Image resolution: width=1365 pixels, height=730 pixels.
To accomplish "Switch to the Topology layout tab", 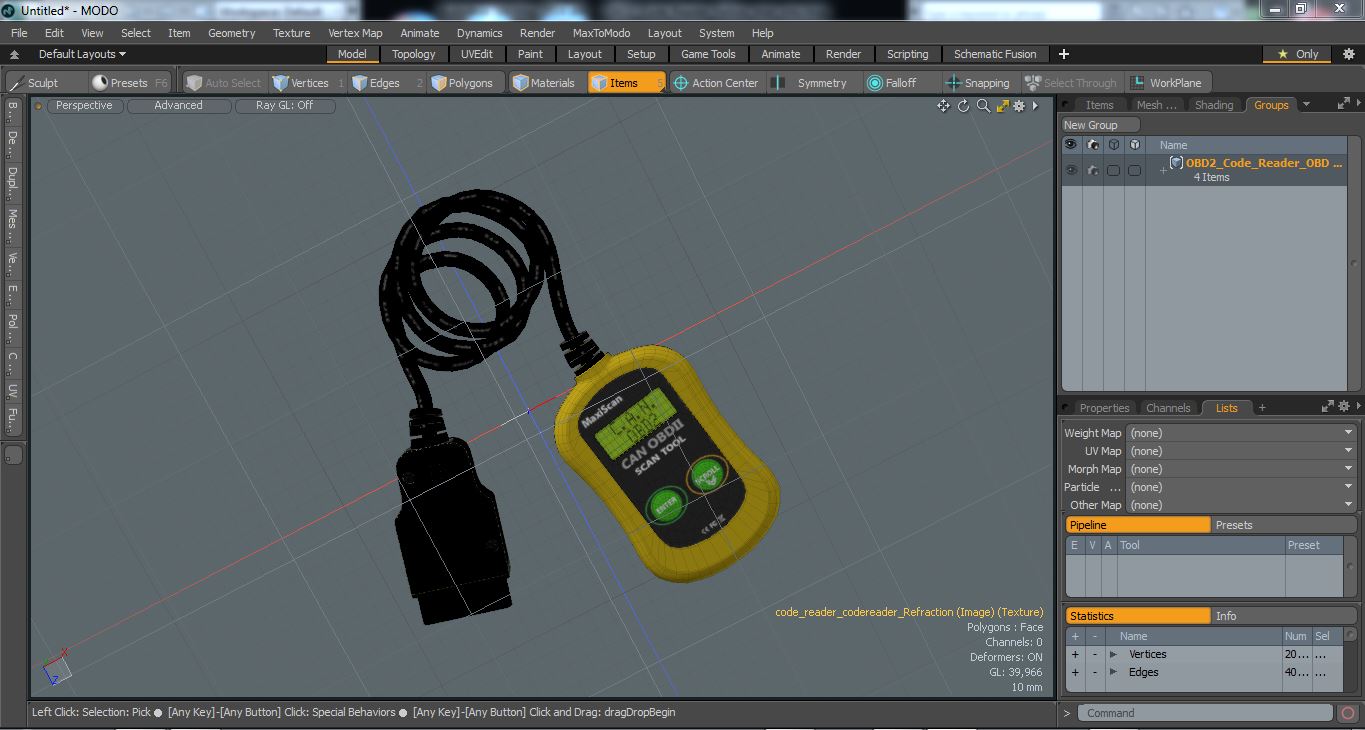I will coord(413,54).
